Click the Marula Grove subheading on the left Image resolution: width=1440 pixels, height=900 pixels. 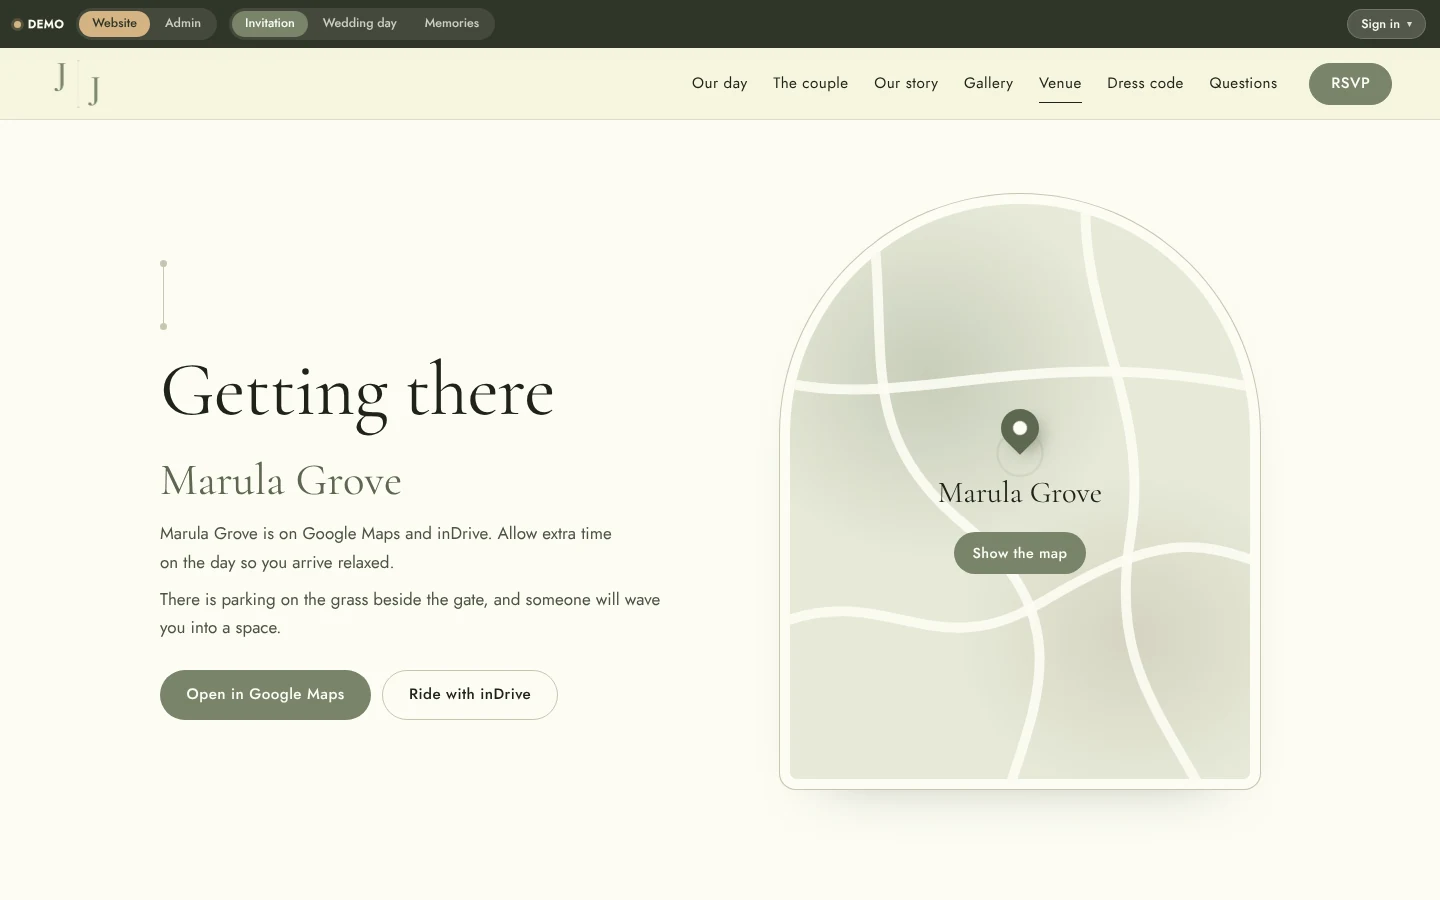coord(281,481)
